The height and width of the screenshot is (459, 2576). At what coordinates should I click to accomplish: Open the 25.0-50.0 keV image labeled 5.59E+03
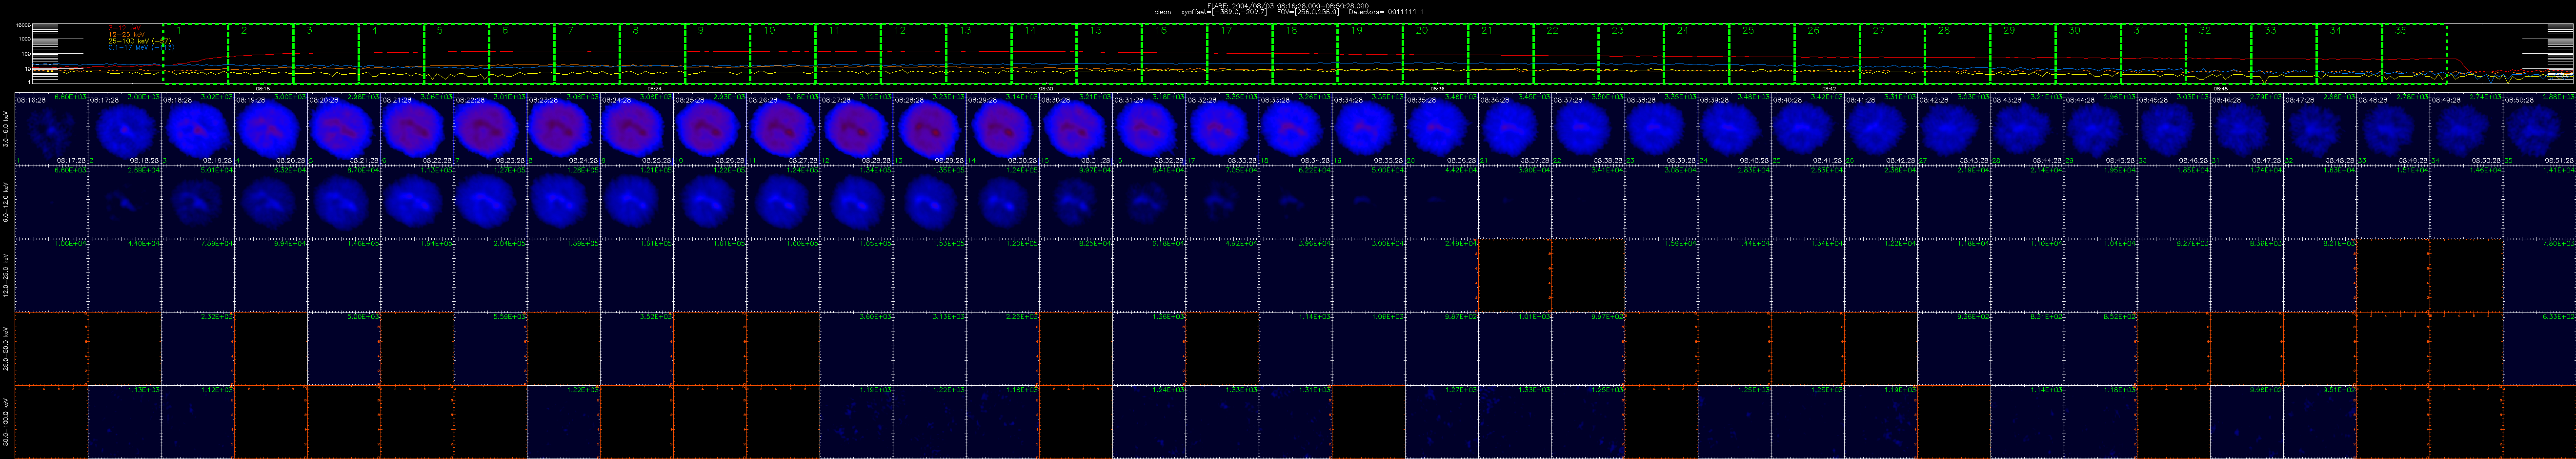coord(490,348)
